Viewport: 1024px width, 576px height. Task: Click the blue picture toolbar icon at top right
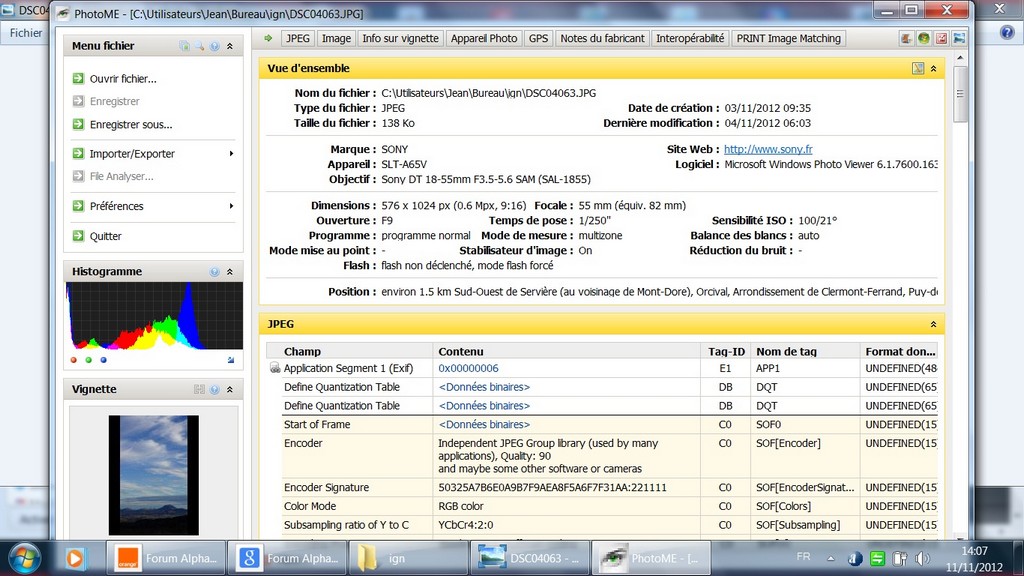(x=959, y=39)
